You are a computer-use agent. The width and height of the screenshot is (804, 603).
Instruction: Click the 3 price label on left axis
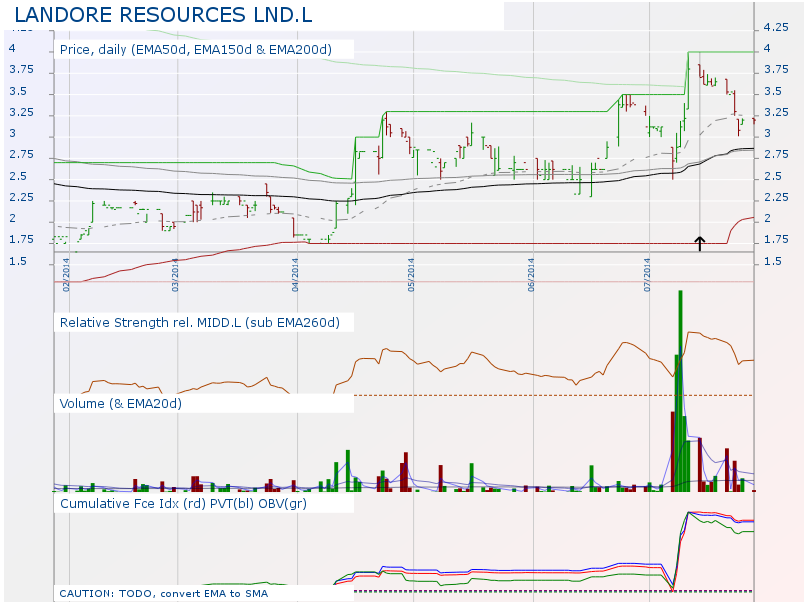tap(12, 133)
